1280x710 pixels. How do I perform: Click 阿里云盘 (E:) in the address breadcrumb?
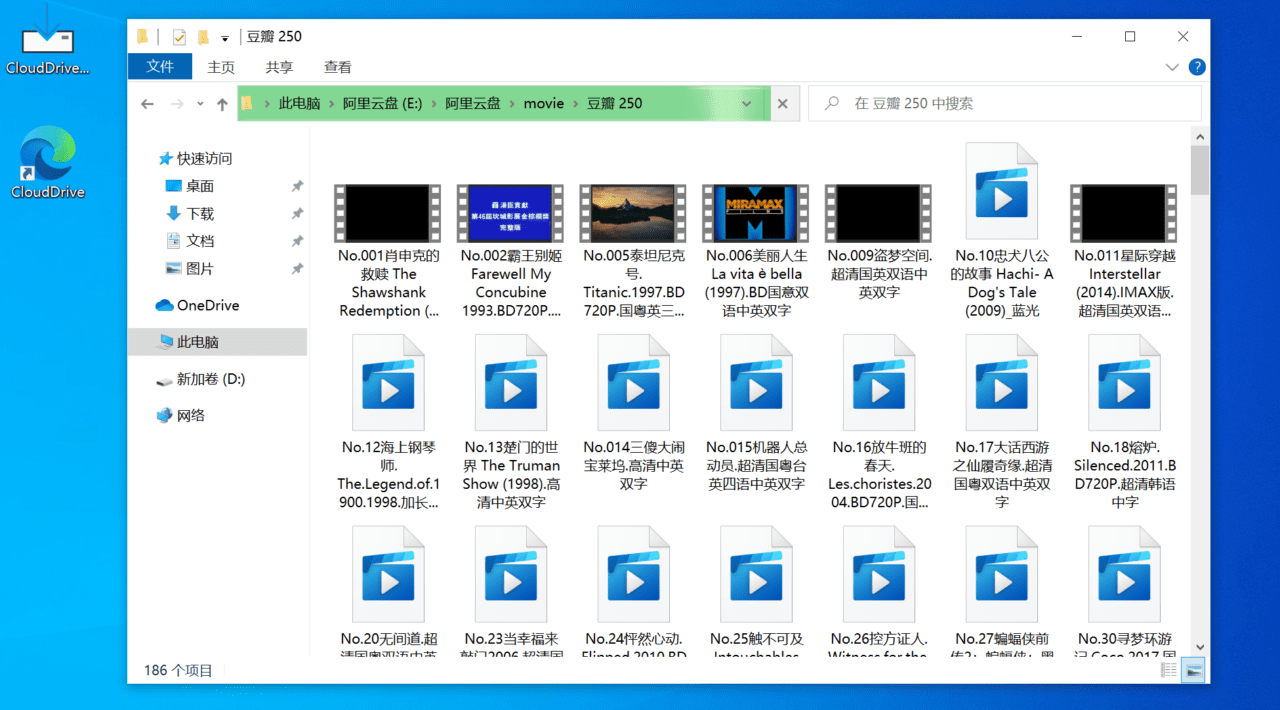(382, 103)
